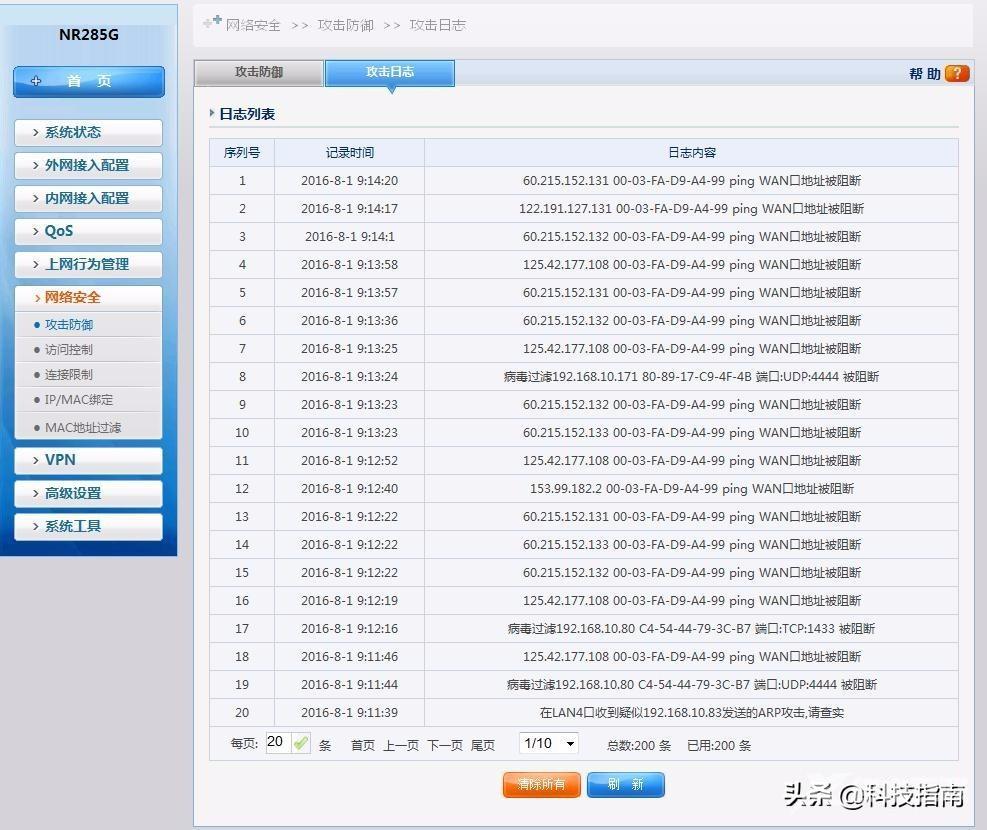
Task: Click the 记录时间 column header
Action: (349, 153)
